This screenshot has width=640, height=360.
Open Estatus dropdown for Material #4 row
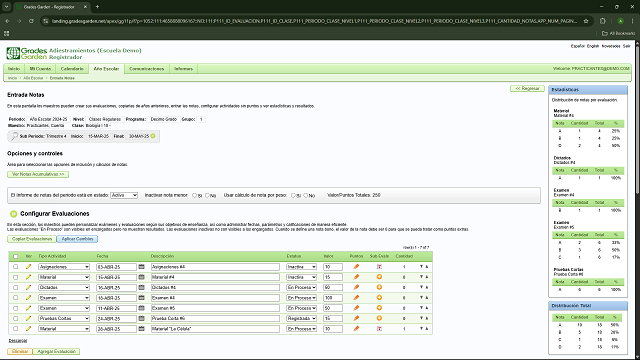301,277
